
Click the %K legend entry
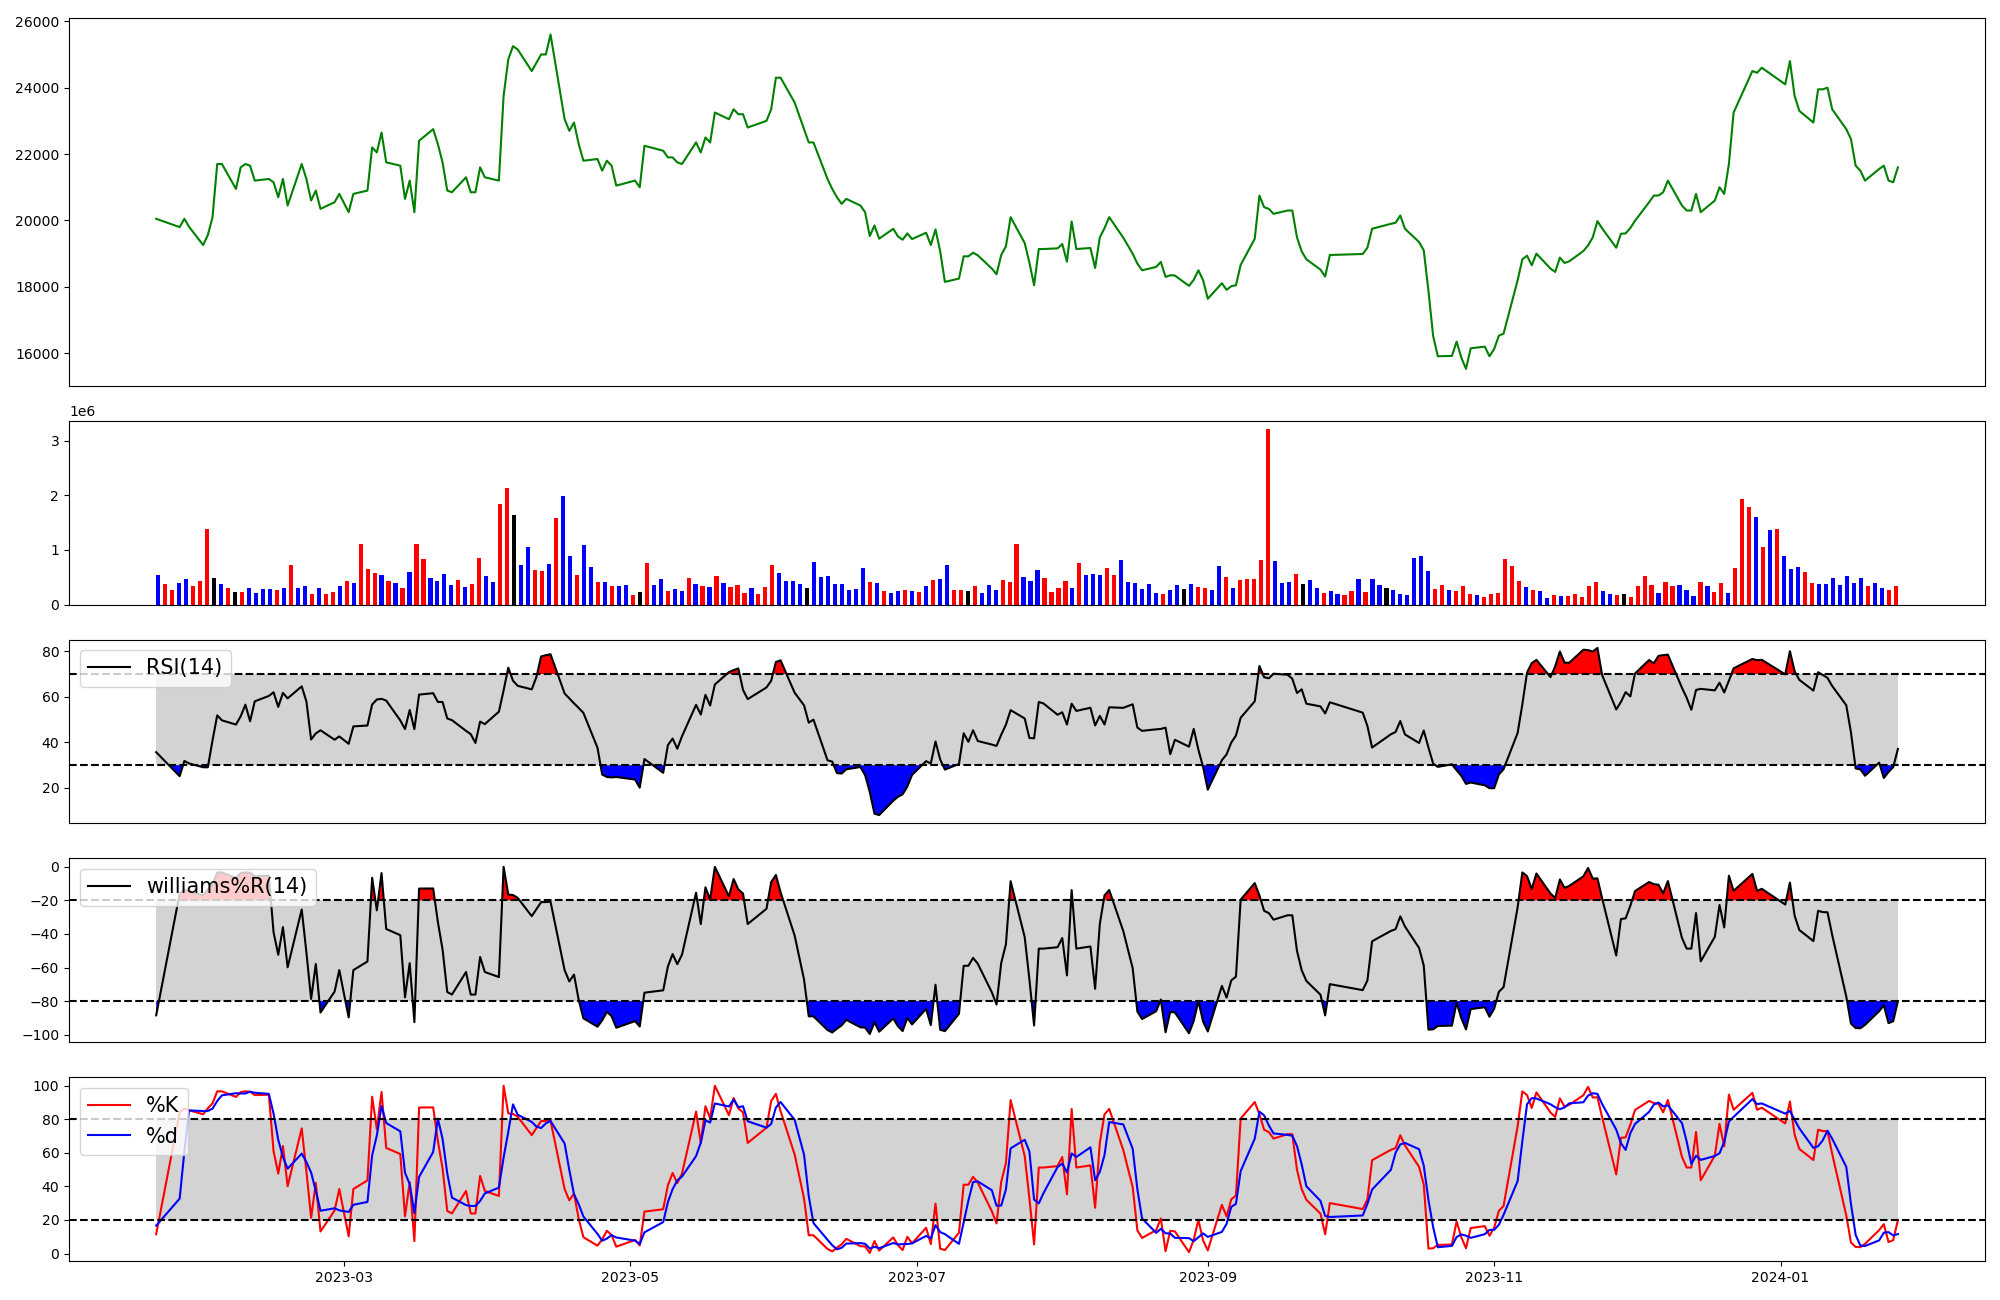[x=162, y=1104]
